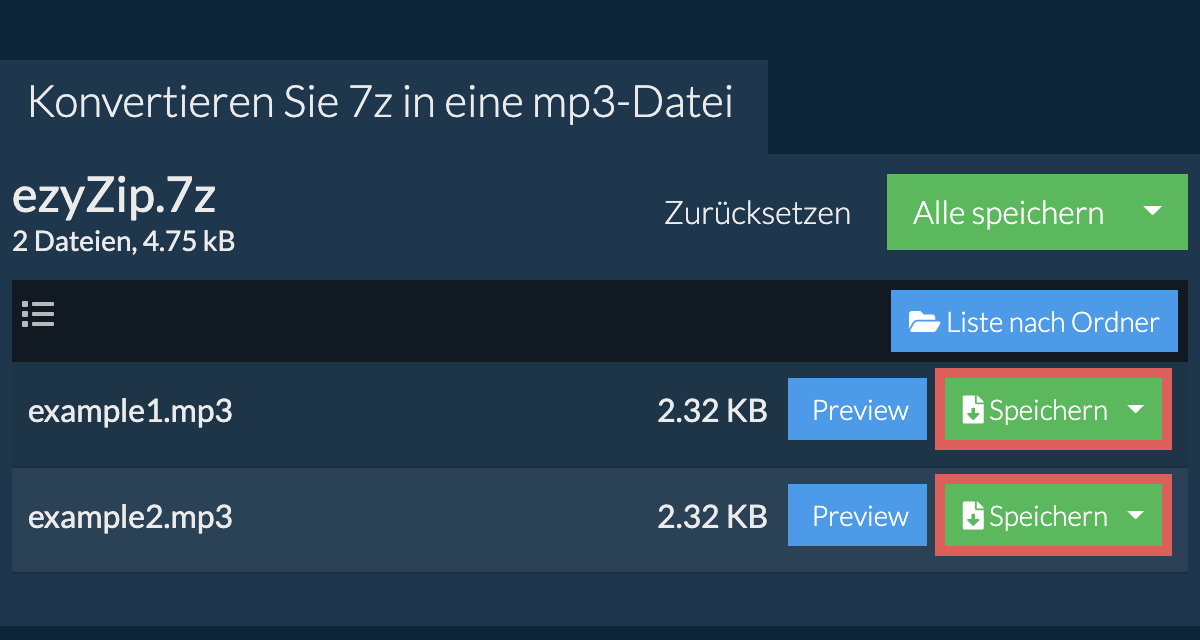Select the Konvertieren Sie 7z in mp3-Datei tab

pyautogui.click(x=381, y=104)
